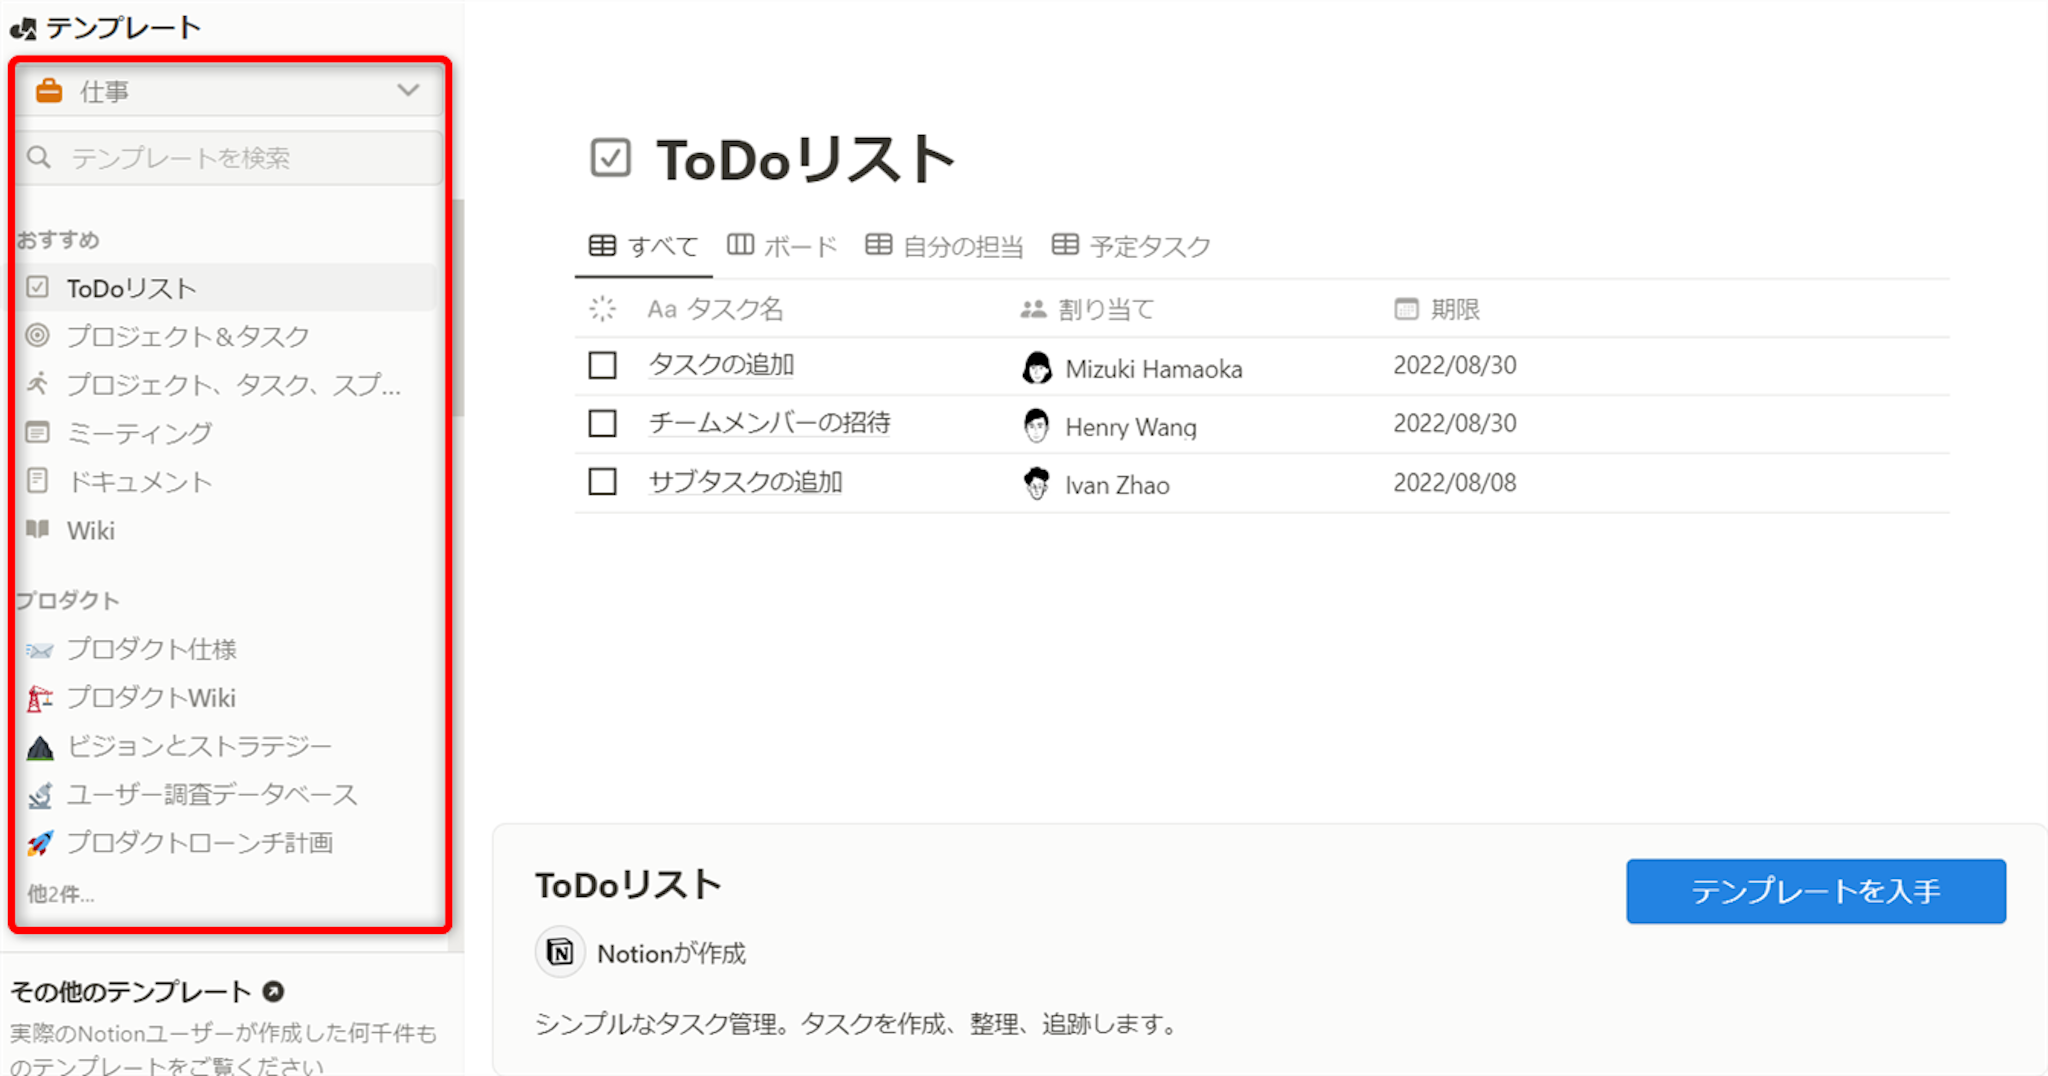Check the タスクの追加 task checkbox

[x=602, y=365]
